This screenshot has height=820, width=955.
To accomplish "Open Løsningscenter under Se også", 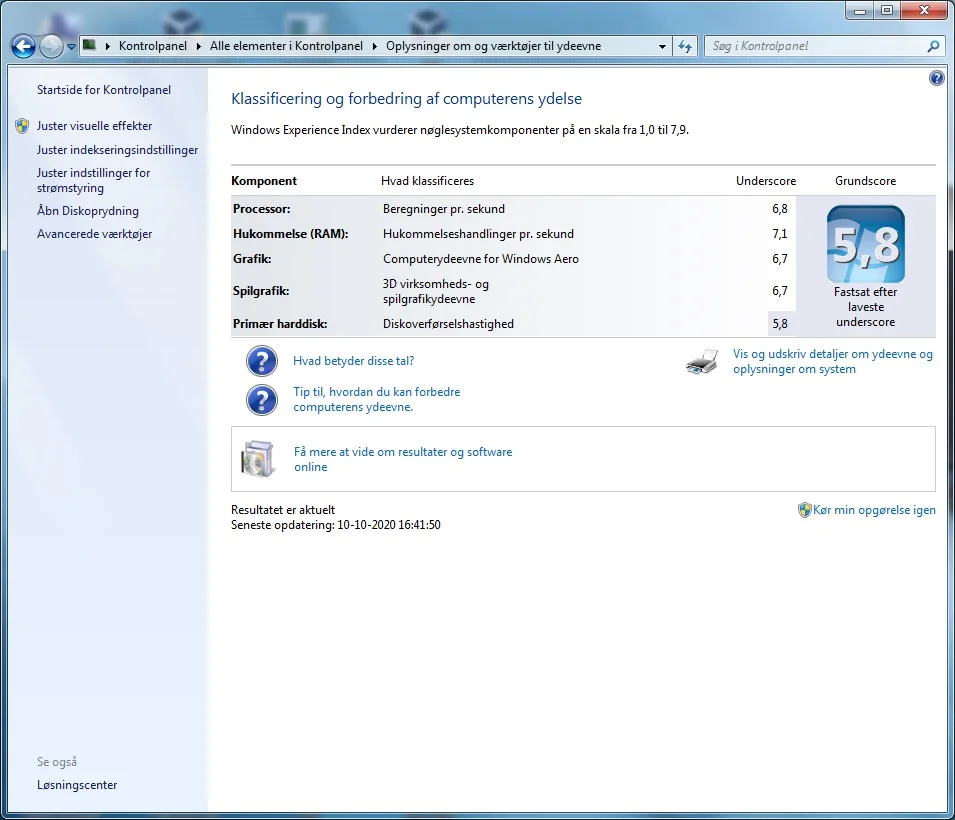I will [x=77, y=785].
